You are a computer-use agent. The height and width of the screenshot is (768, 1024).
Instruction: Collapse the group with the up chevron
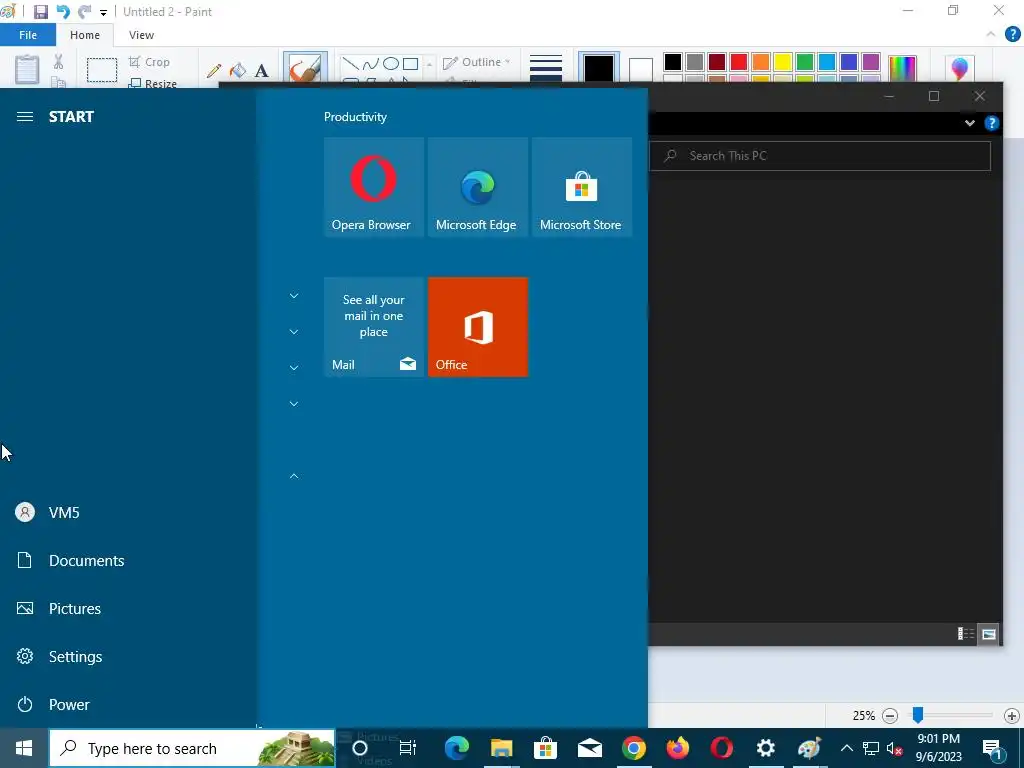(x=294, y=476)
